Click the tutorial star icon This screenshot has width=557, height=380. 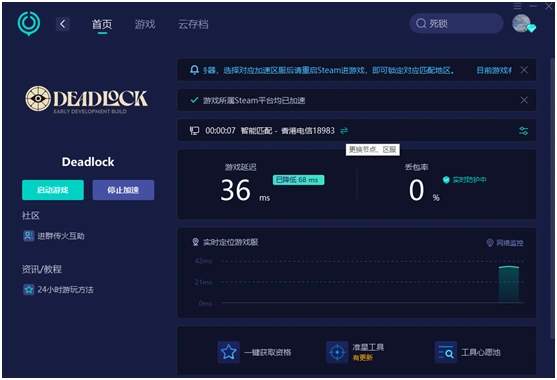click(x=28, y=289)
